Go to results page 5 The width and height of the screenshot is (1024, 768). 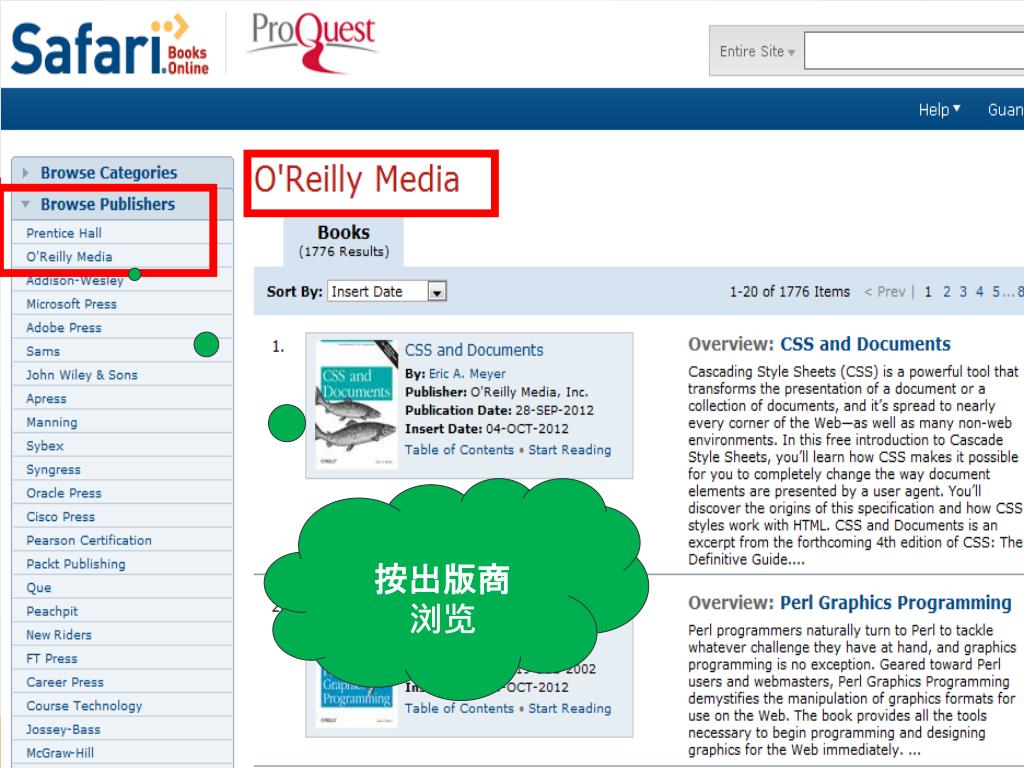[997, 292]
